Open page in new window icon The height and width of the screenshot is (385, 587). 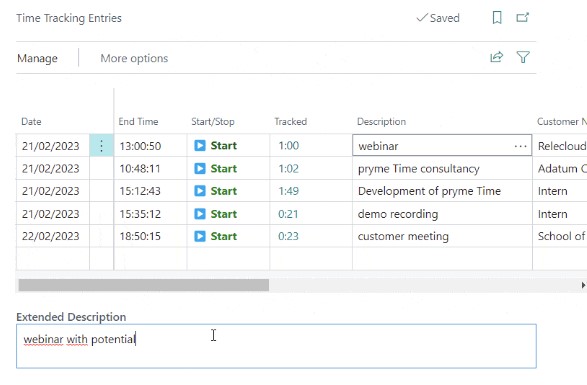click(523, 18)
